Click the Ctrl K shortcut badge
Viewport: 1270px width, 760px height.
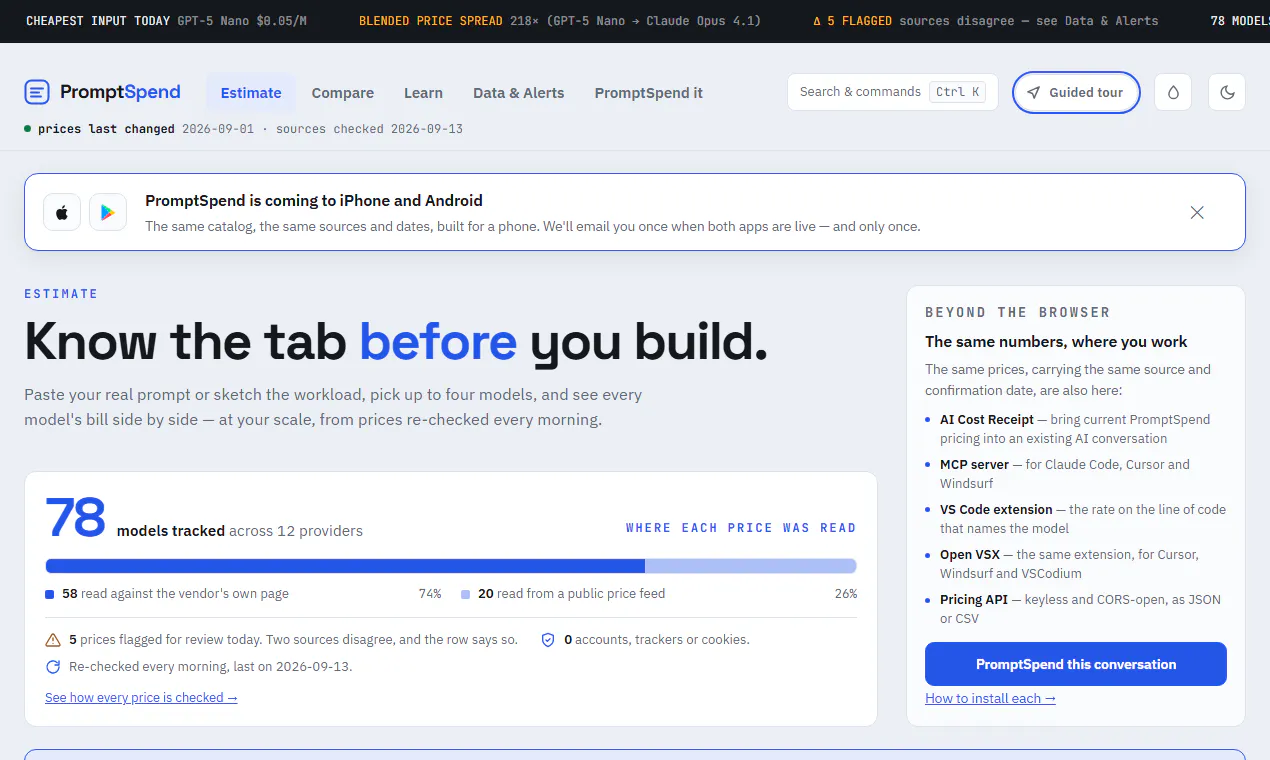point(957,92)
